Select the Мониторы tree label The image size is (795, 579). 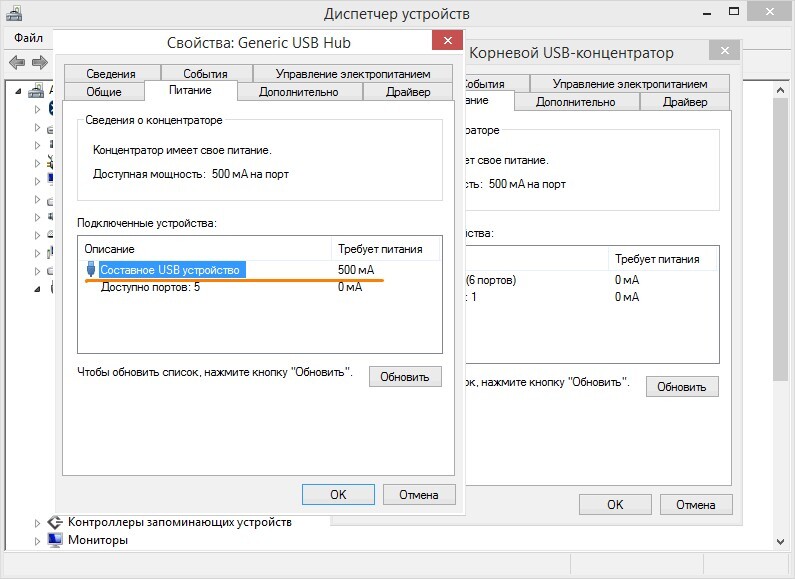(98, 540)
